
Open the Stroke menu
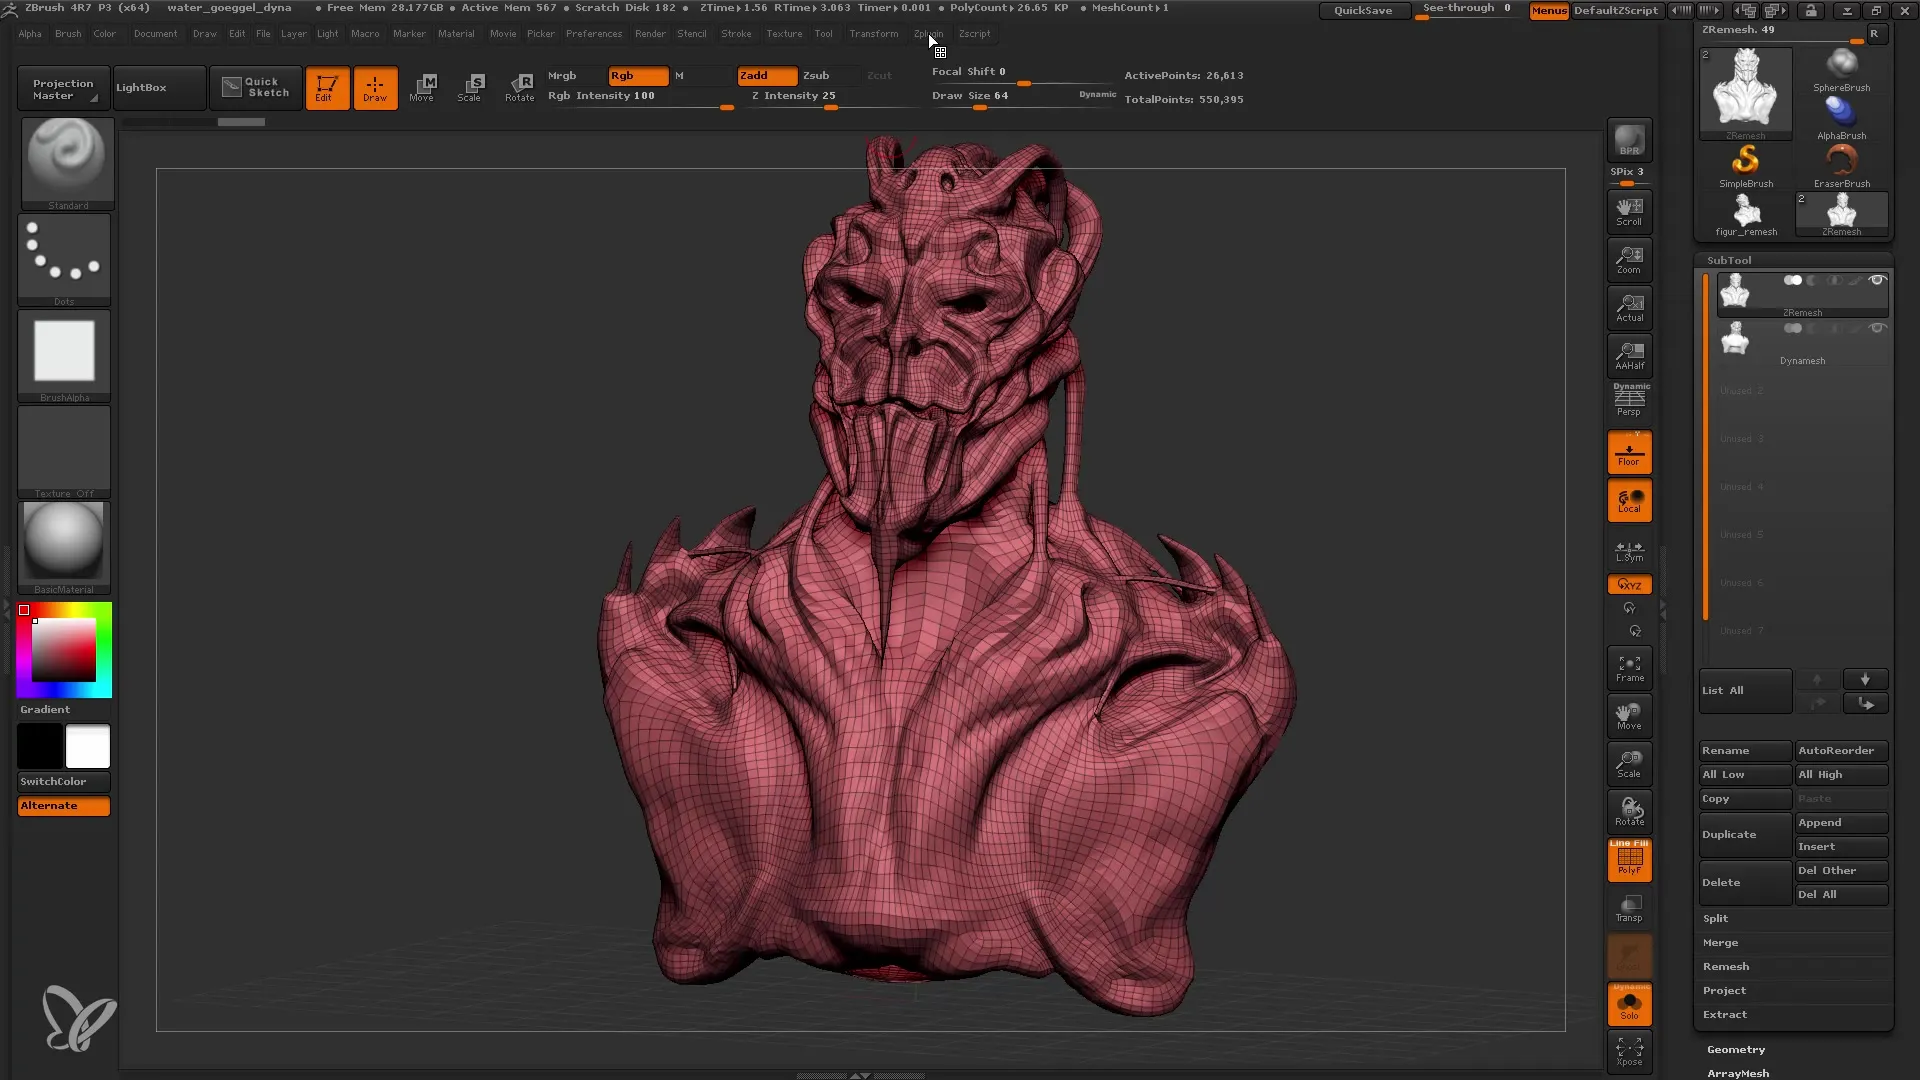736,33
